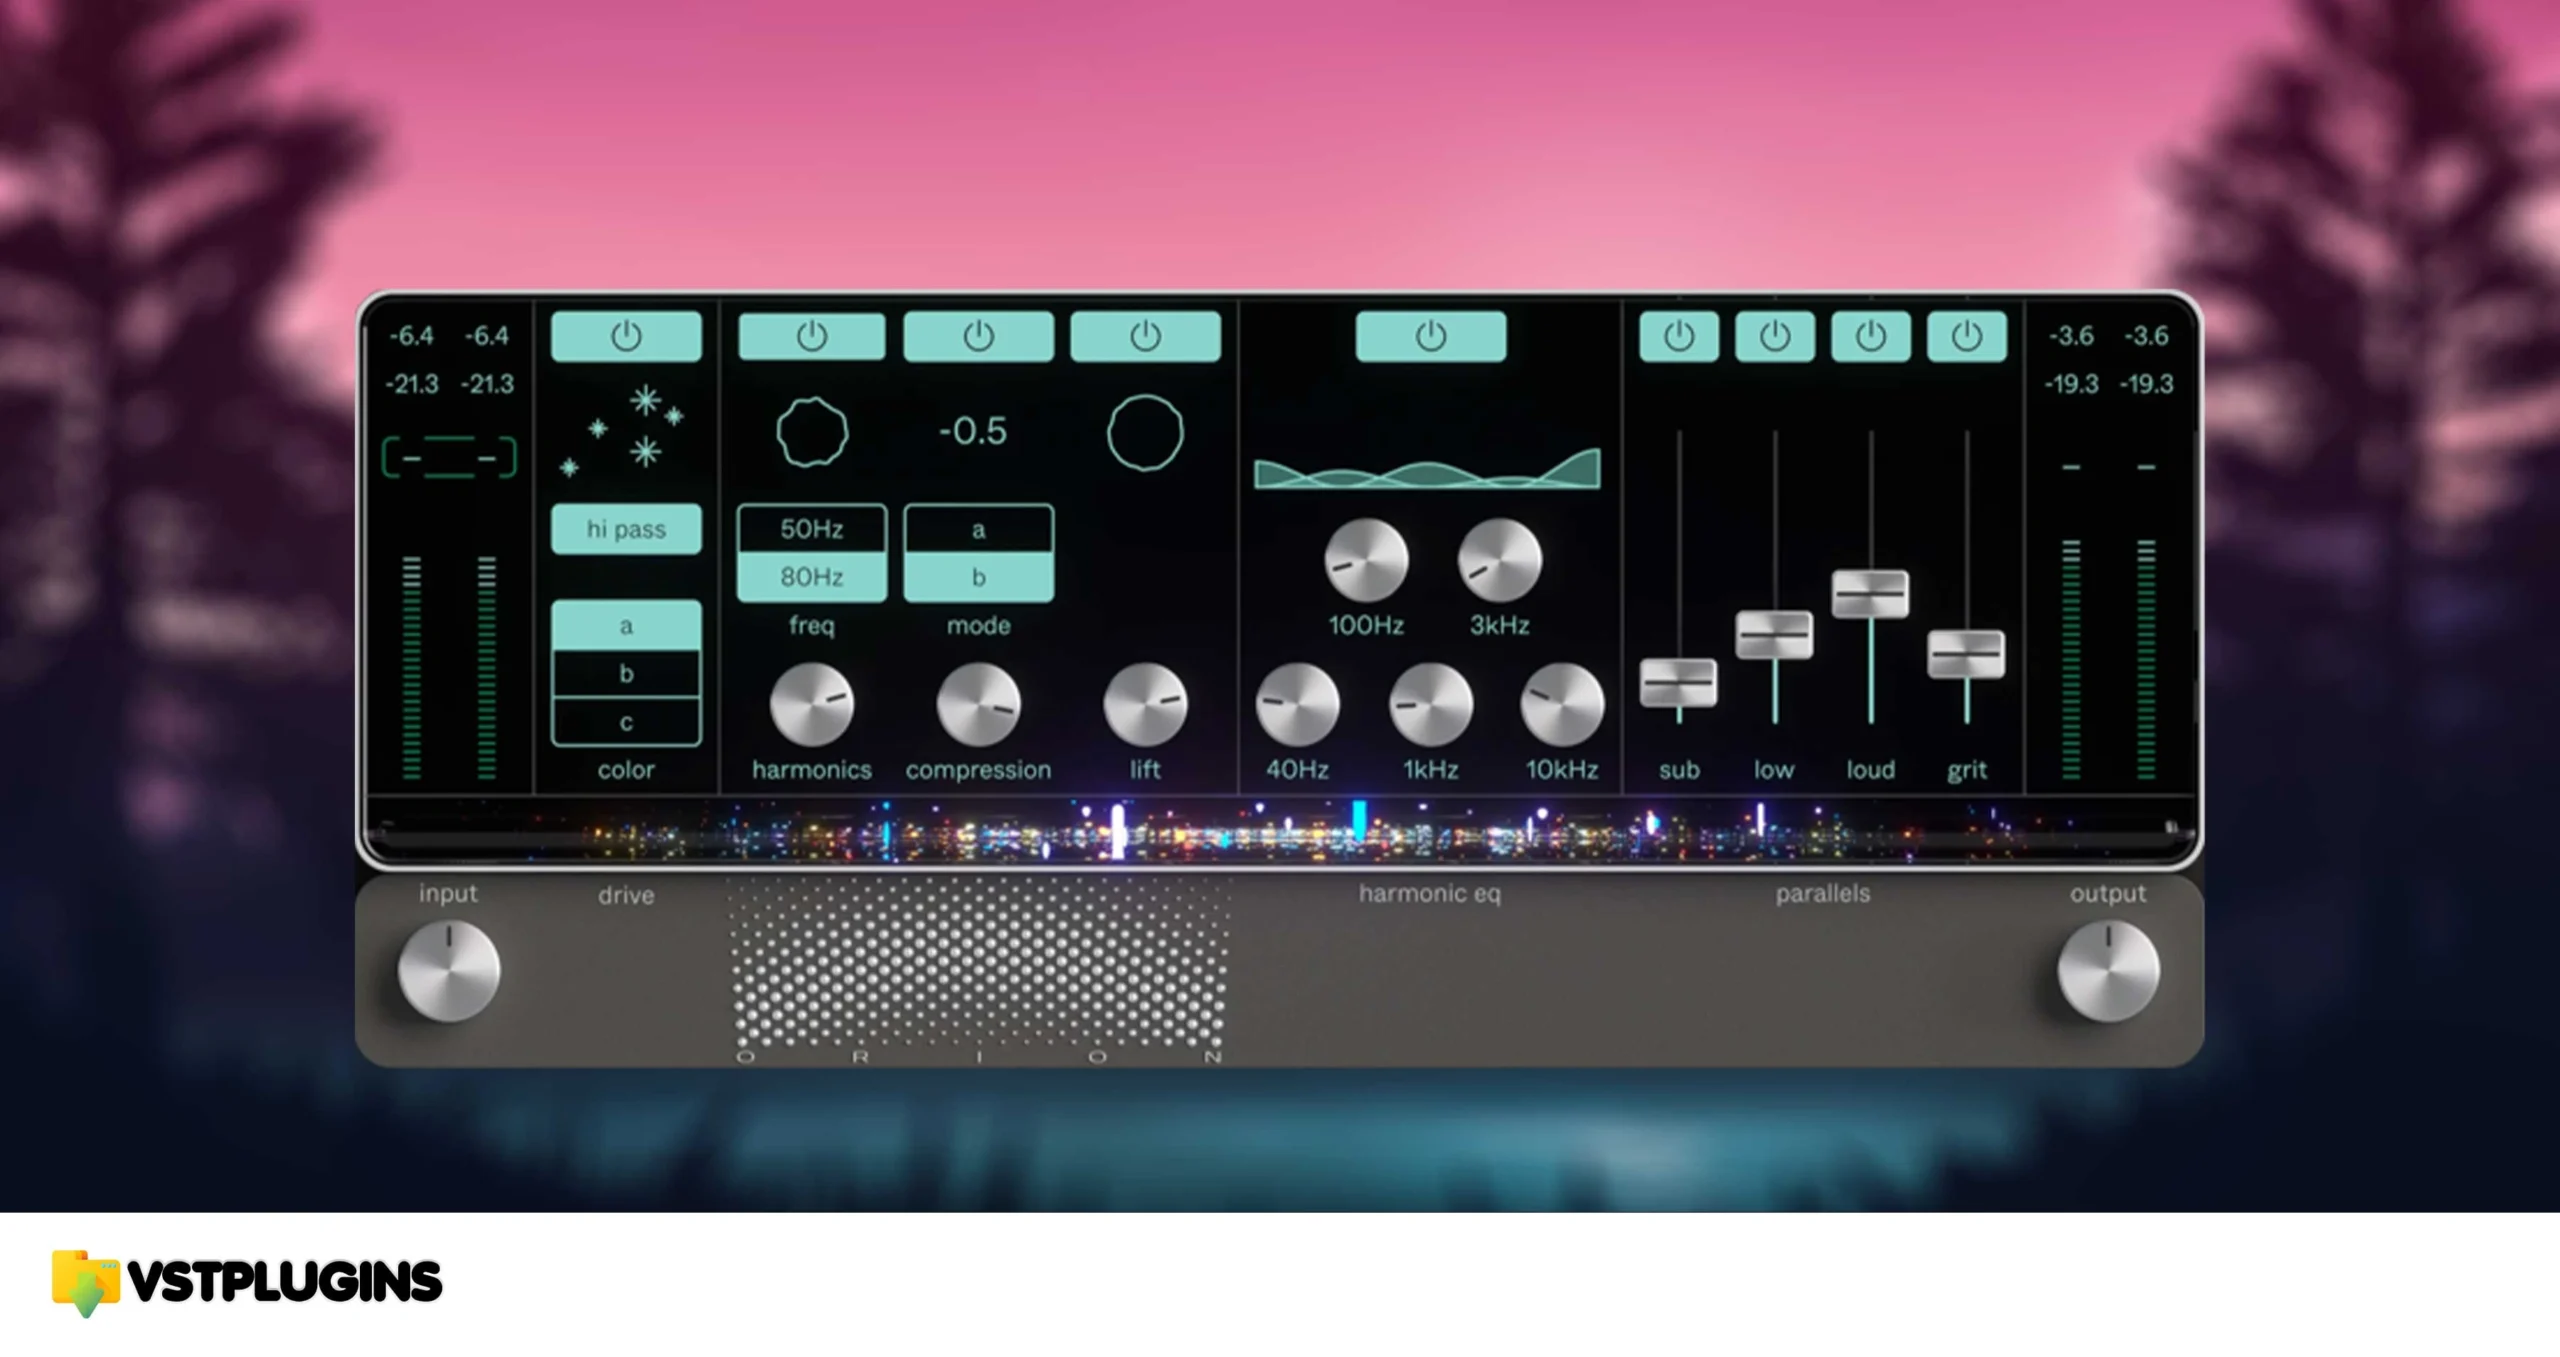2560x1357 pixels.
Task: Click the harmonics wobbly circle display
Action: point(812,432)
